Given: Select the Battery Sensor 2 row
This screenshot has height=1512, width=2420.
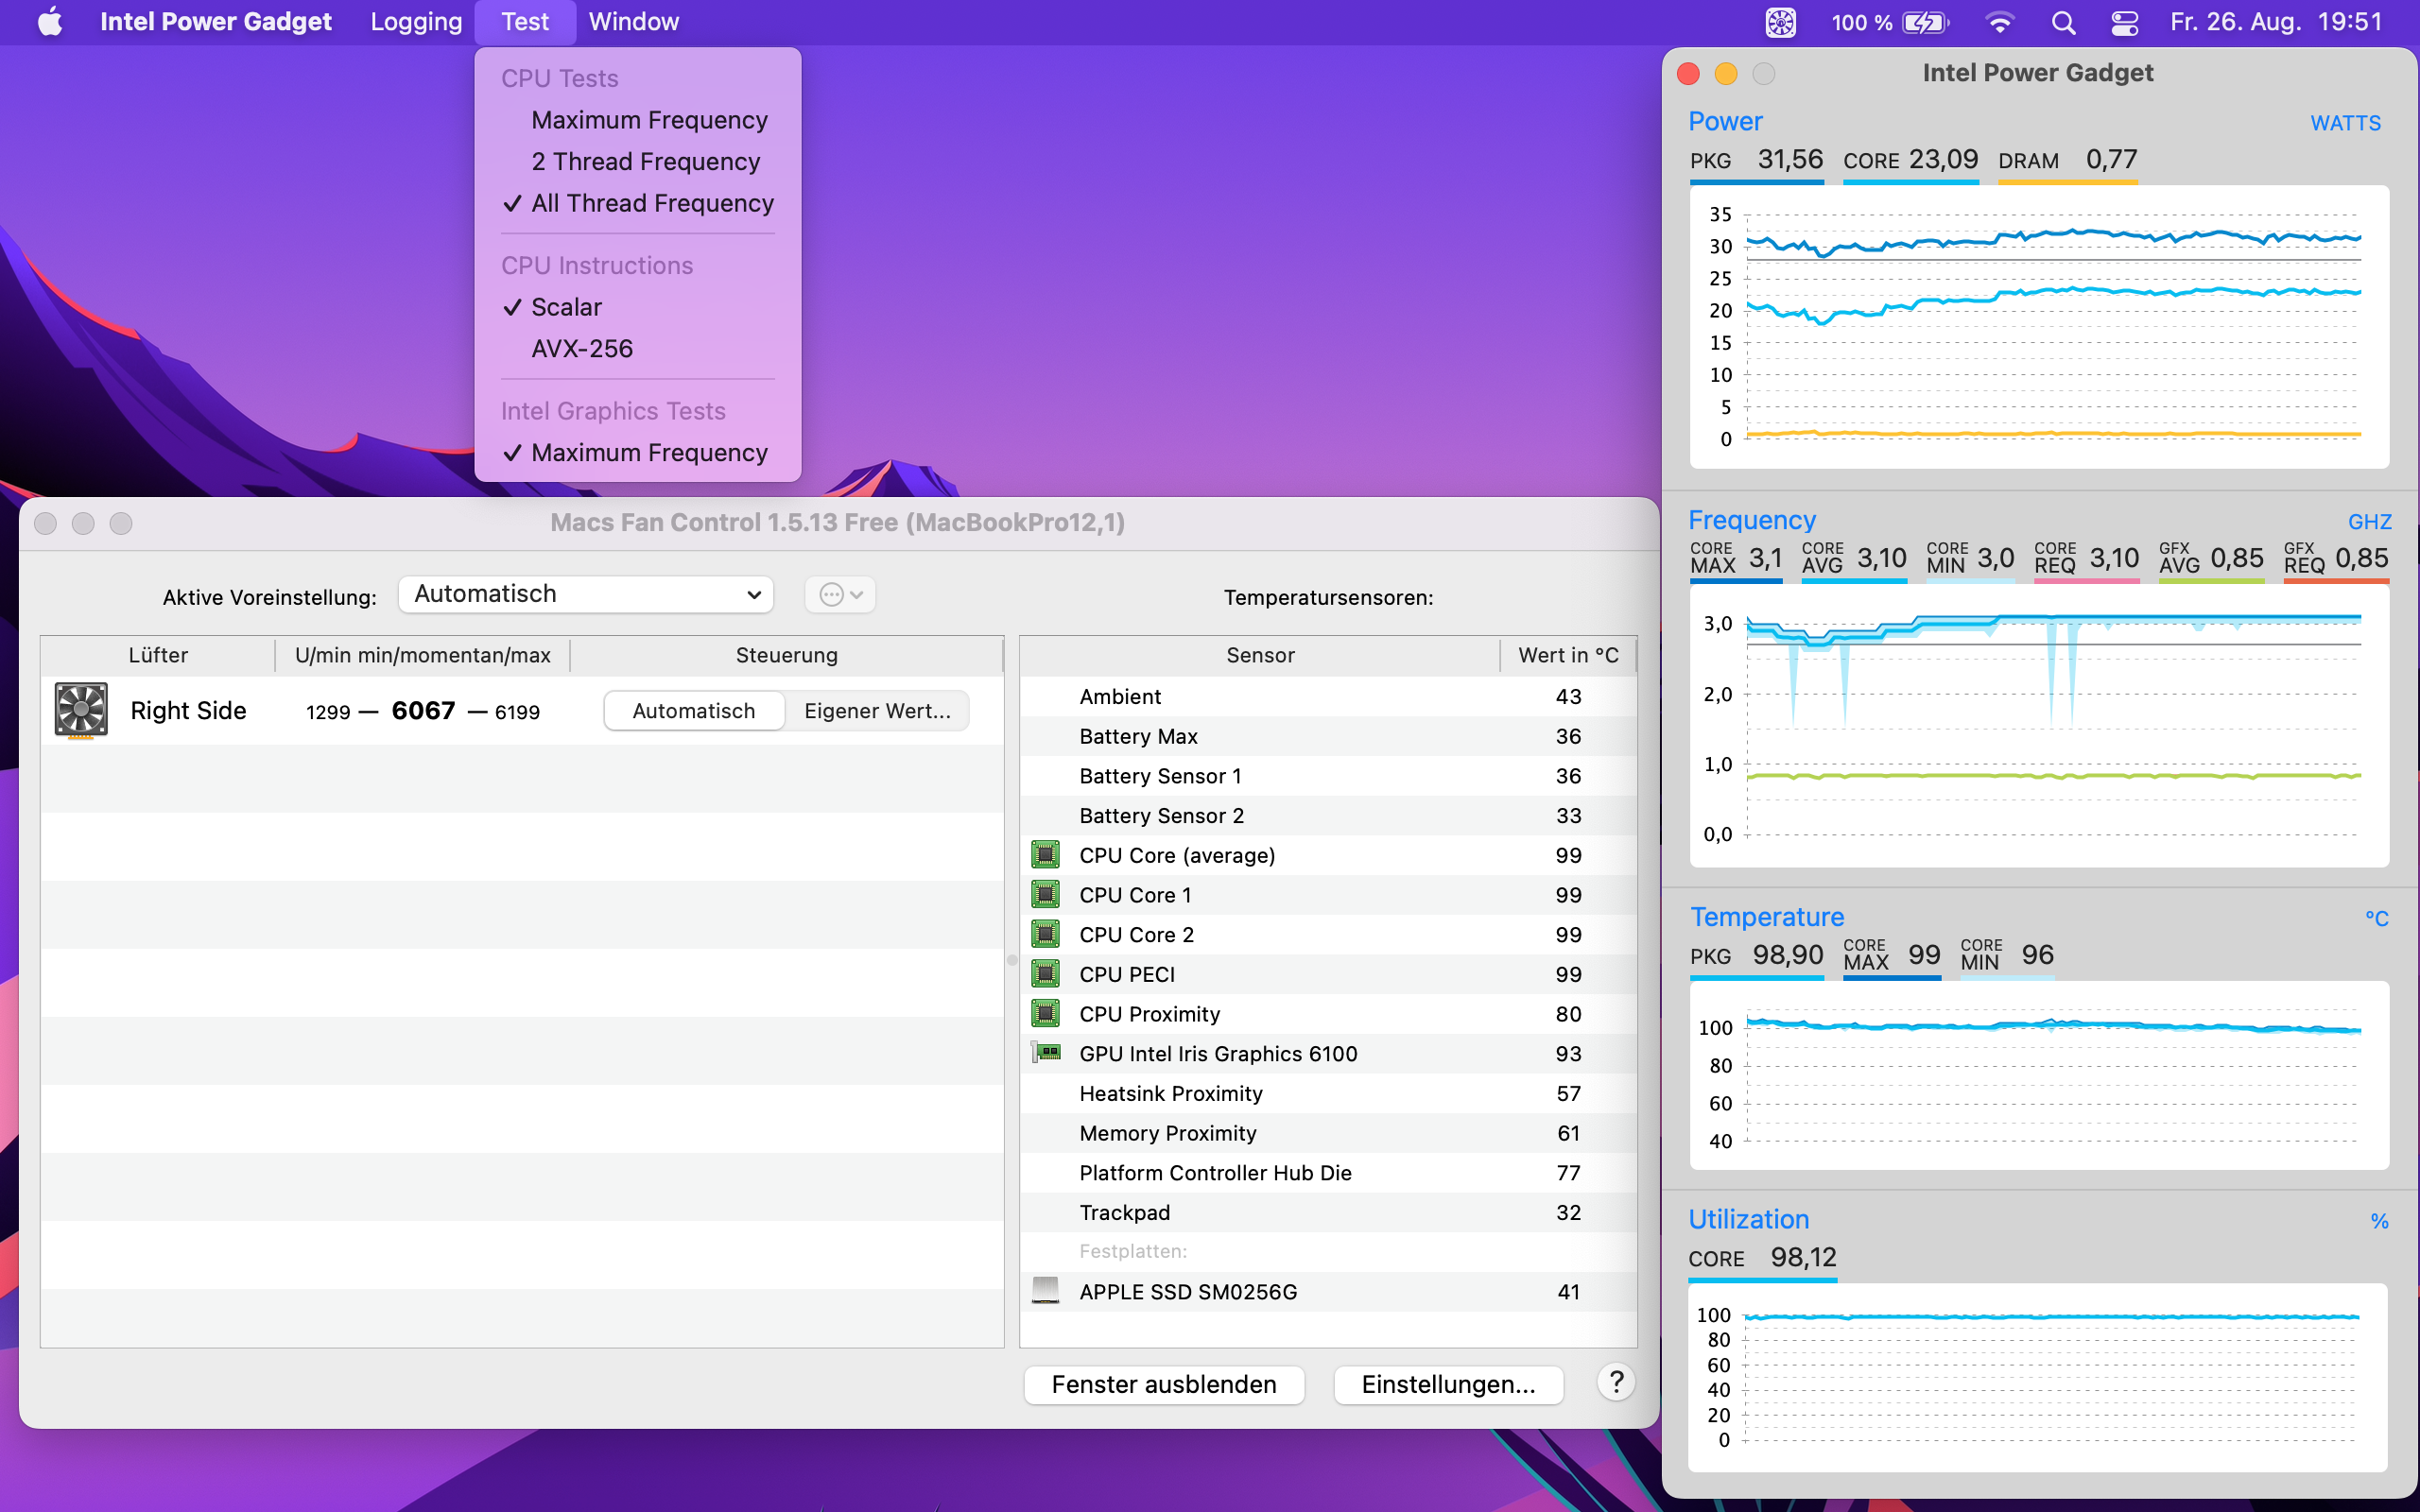Looking at the screenshot, I should pos(1328,815).
